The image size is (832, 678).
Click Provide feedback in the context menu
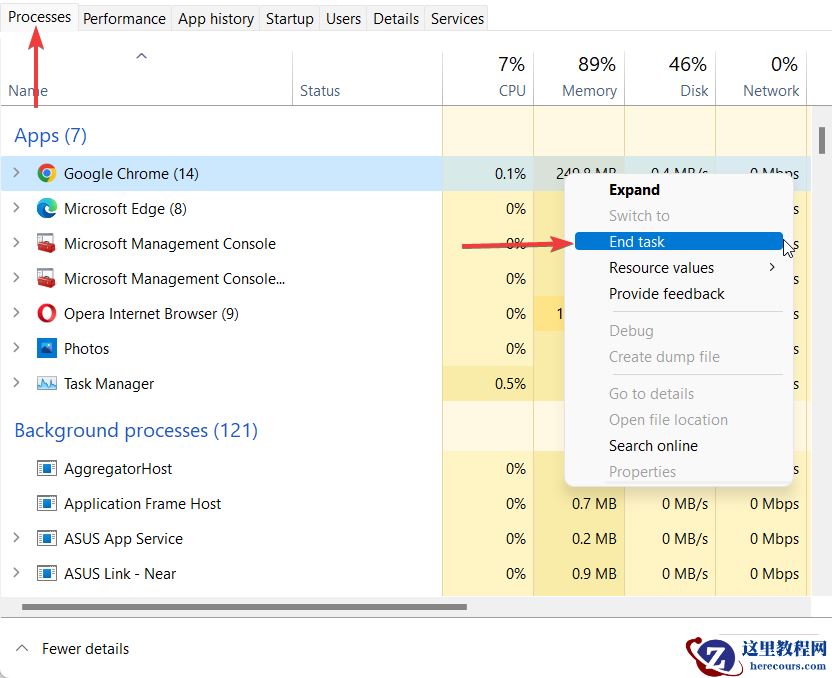666,293
